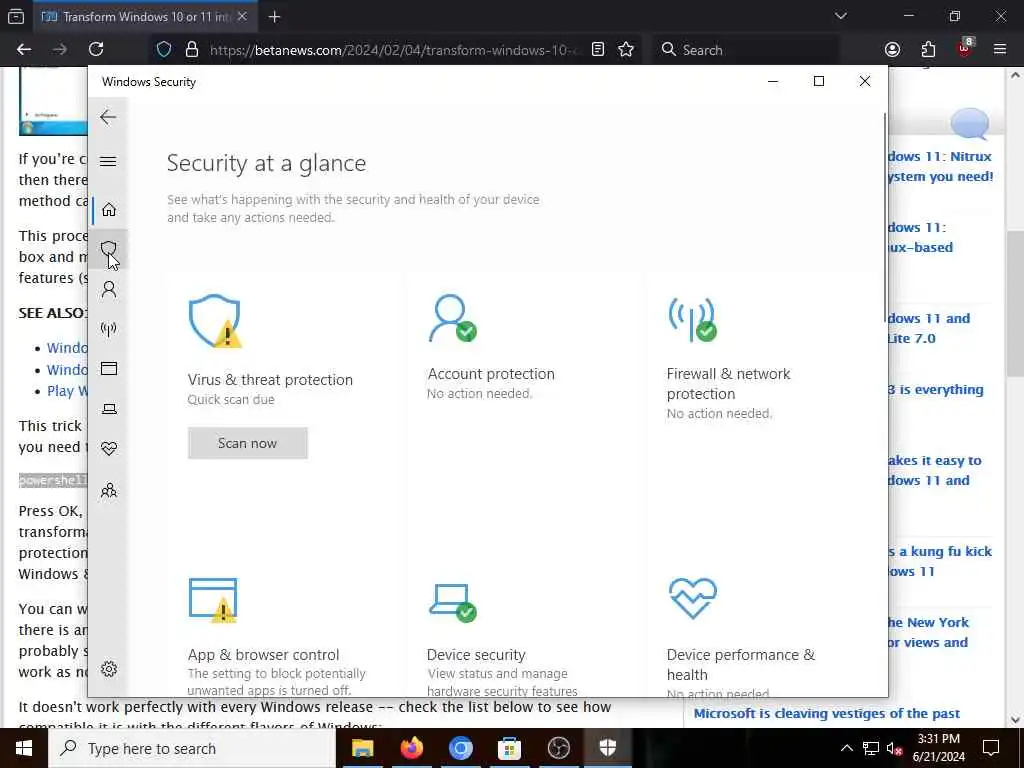Switch to Firefox in taskbar
This screenshot has height=768, width=1024.
411,748
